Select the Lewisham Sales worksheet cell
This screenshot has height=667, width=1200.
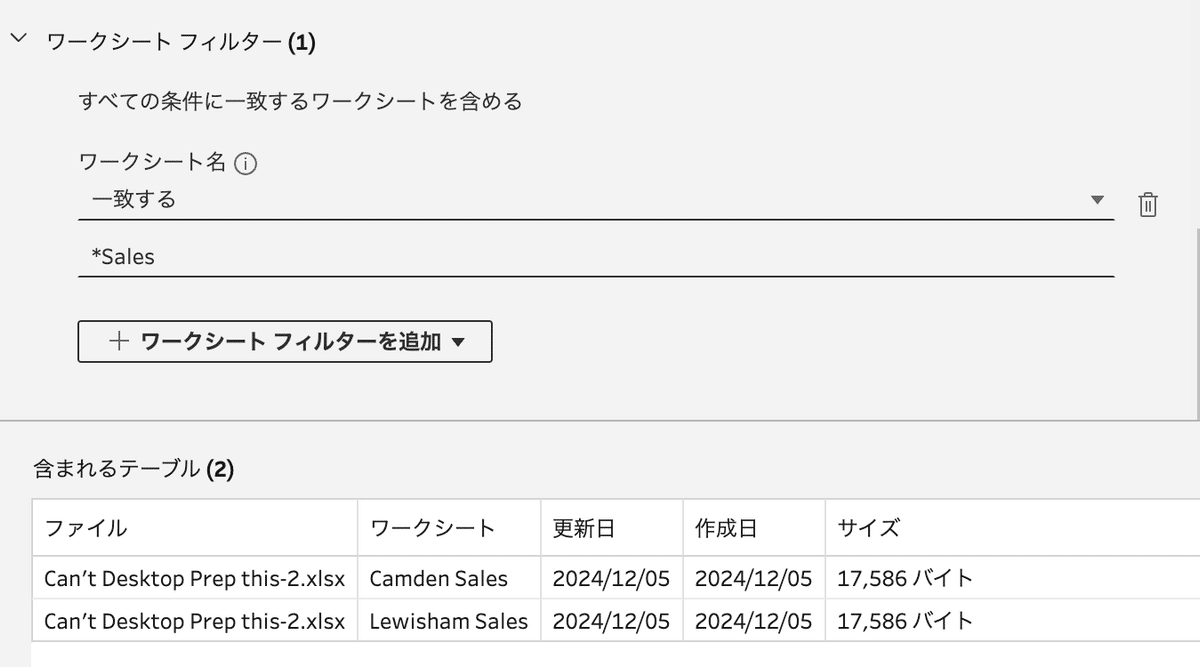point(449,621)
